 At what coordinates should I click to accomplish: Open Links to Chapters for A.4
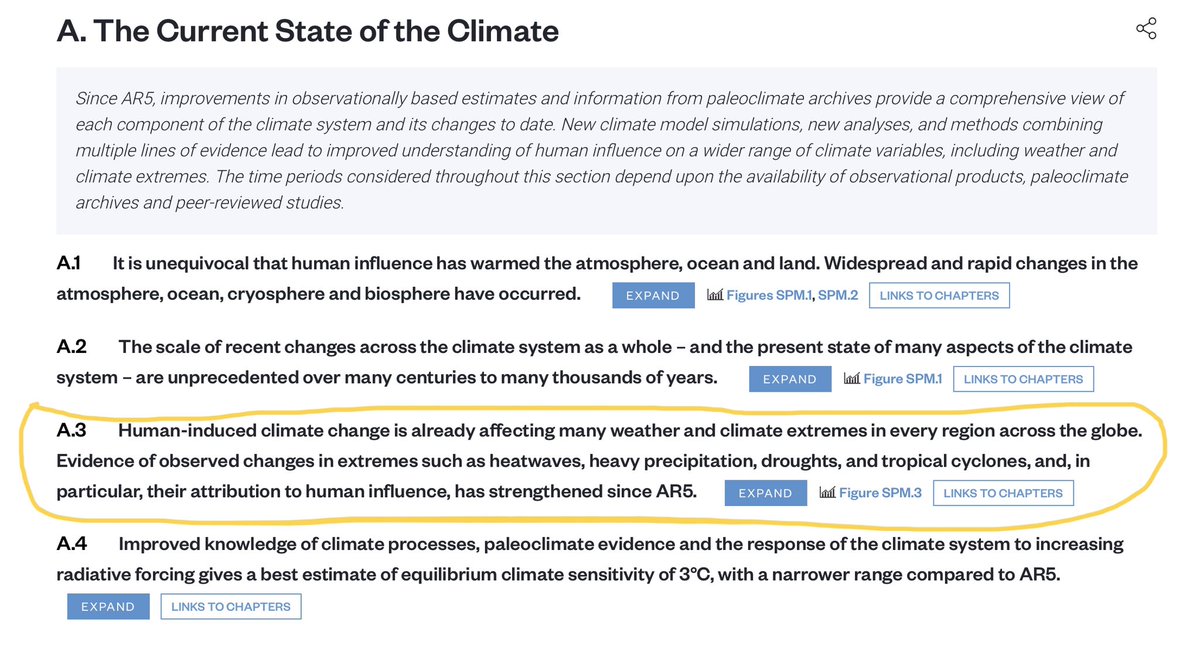pos(231,606)
